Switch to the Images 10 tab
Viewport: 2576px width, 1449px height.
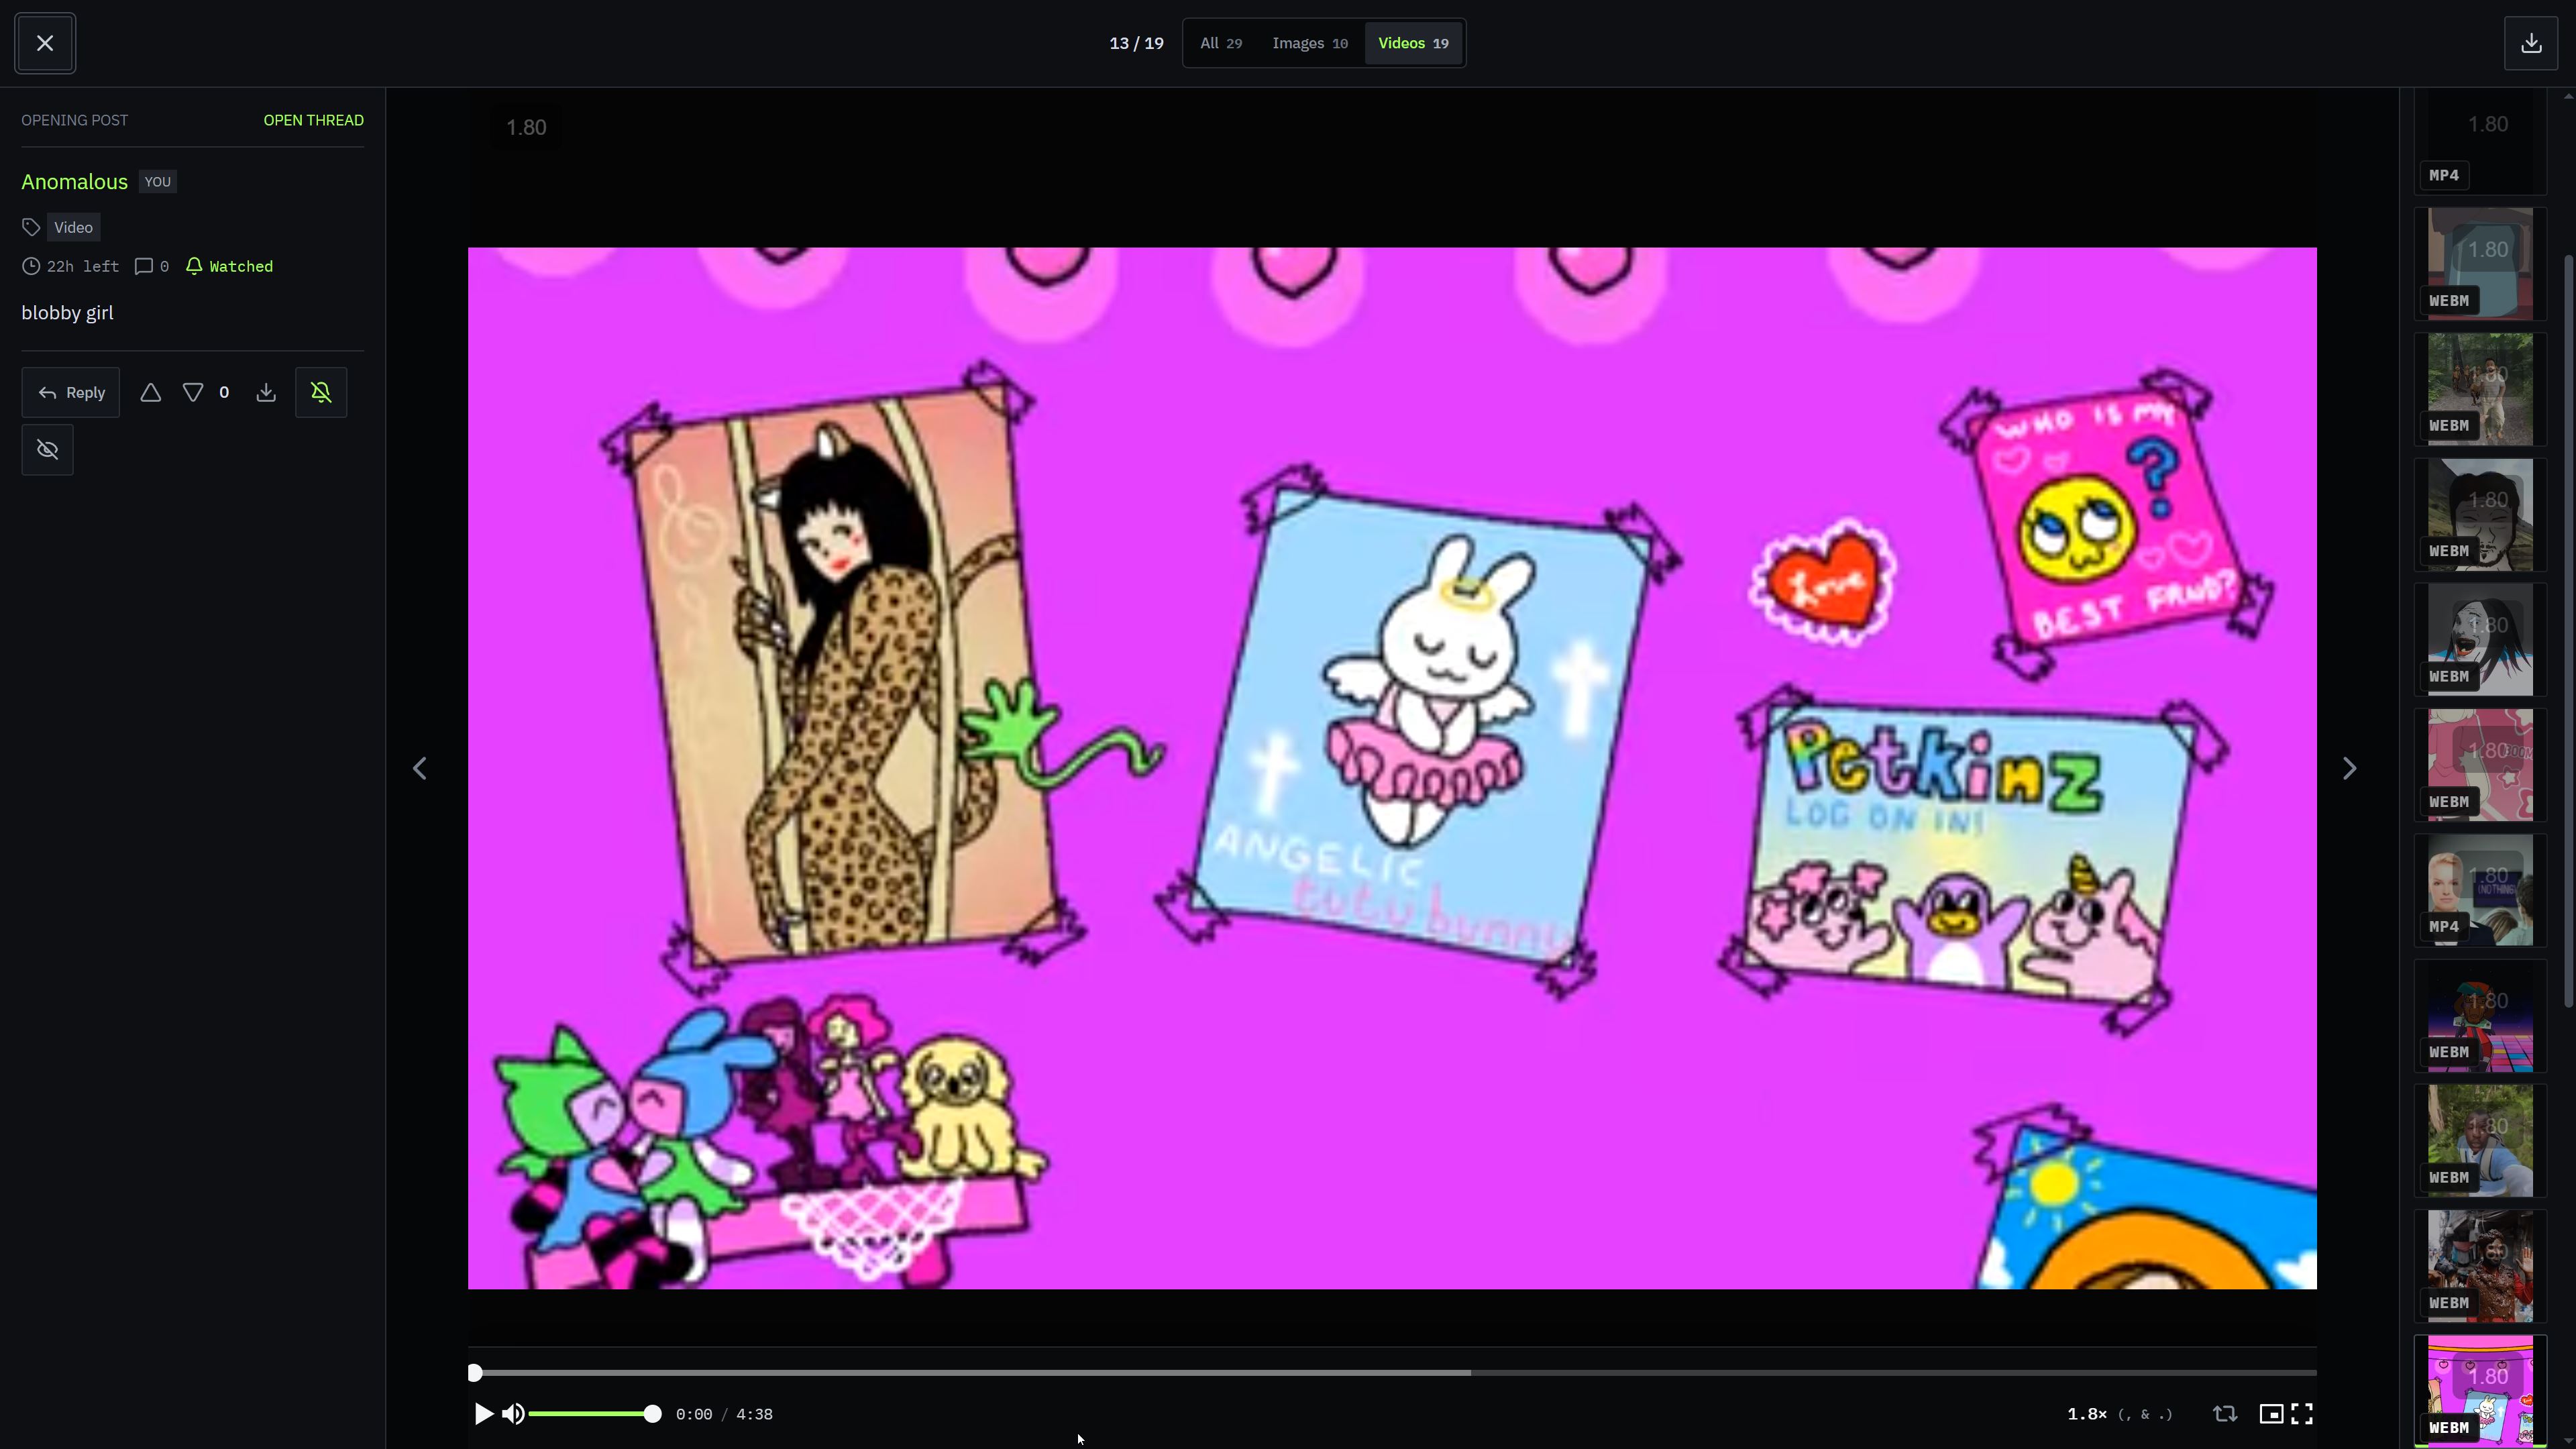[1310, 43]
